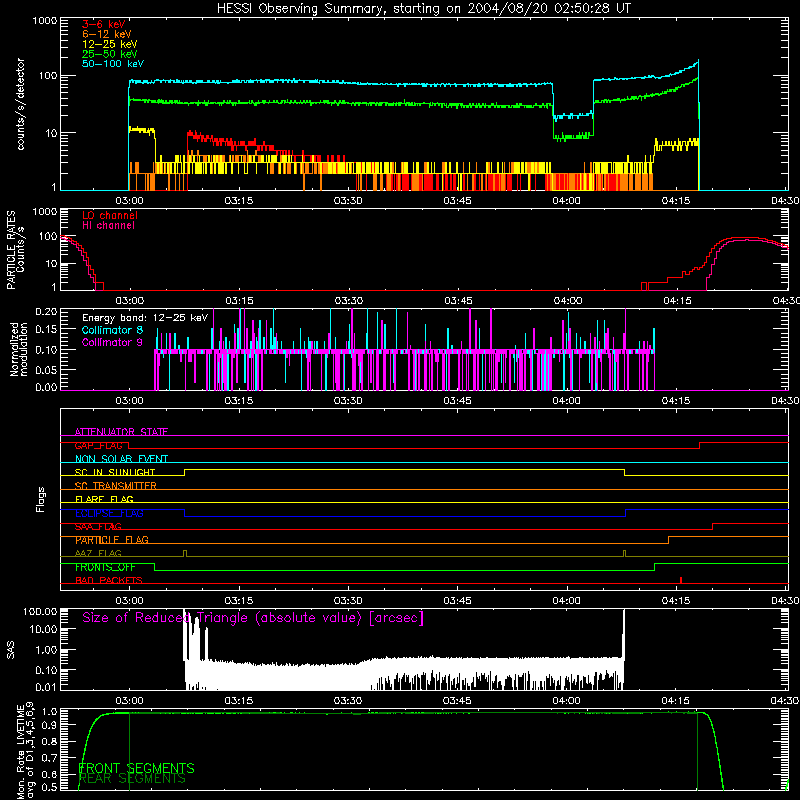800x800 pixels.
Task: Click the FRONT SEGMENTS legend label
Action: coord(136,768)
